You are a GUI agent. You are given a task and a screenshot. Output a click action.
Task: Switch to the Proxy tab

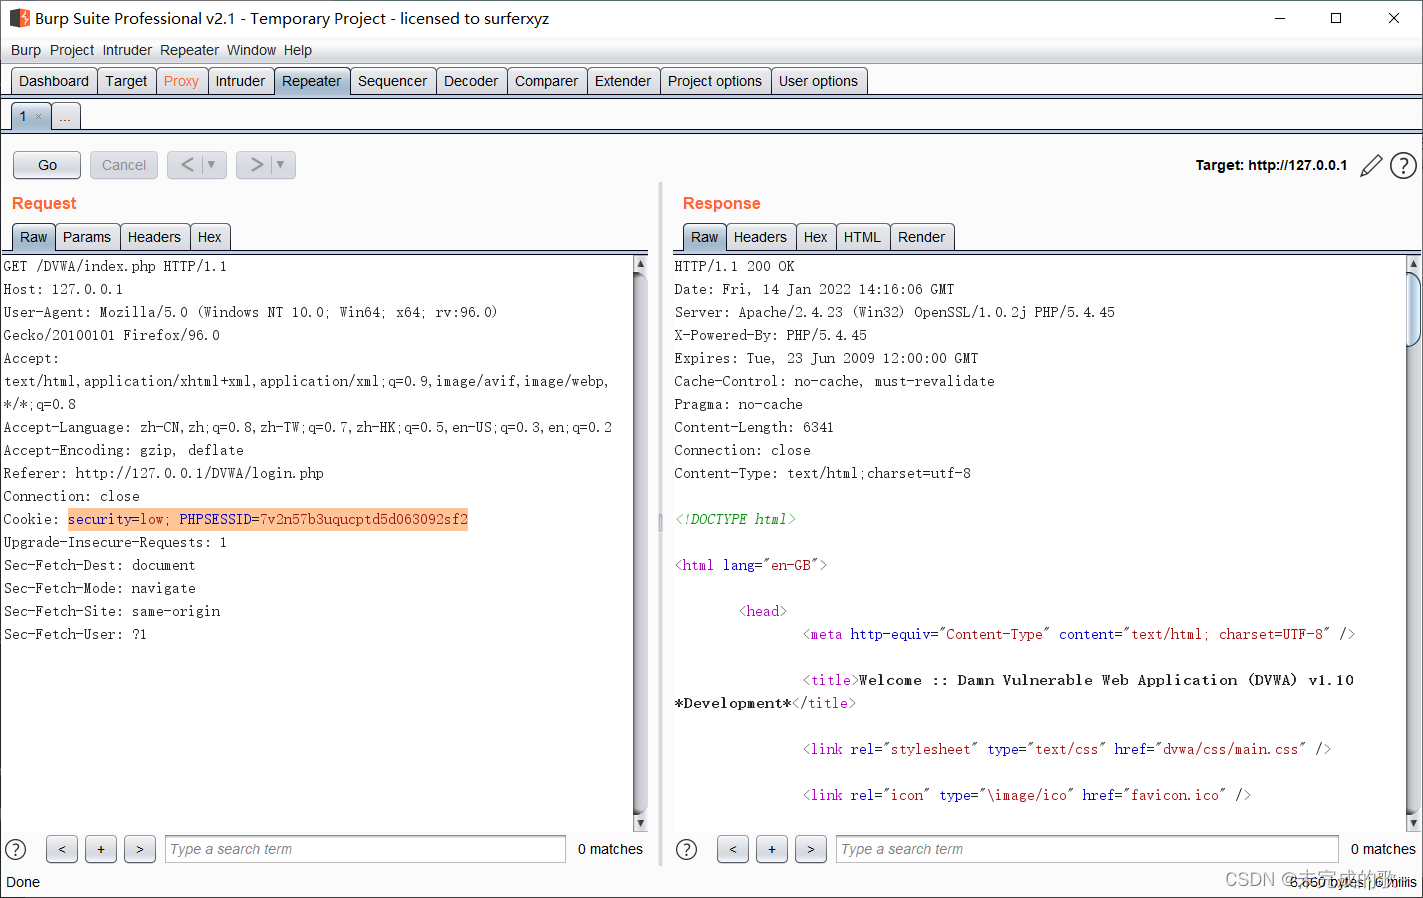click(x=181, y=81)
